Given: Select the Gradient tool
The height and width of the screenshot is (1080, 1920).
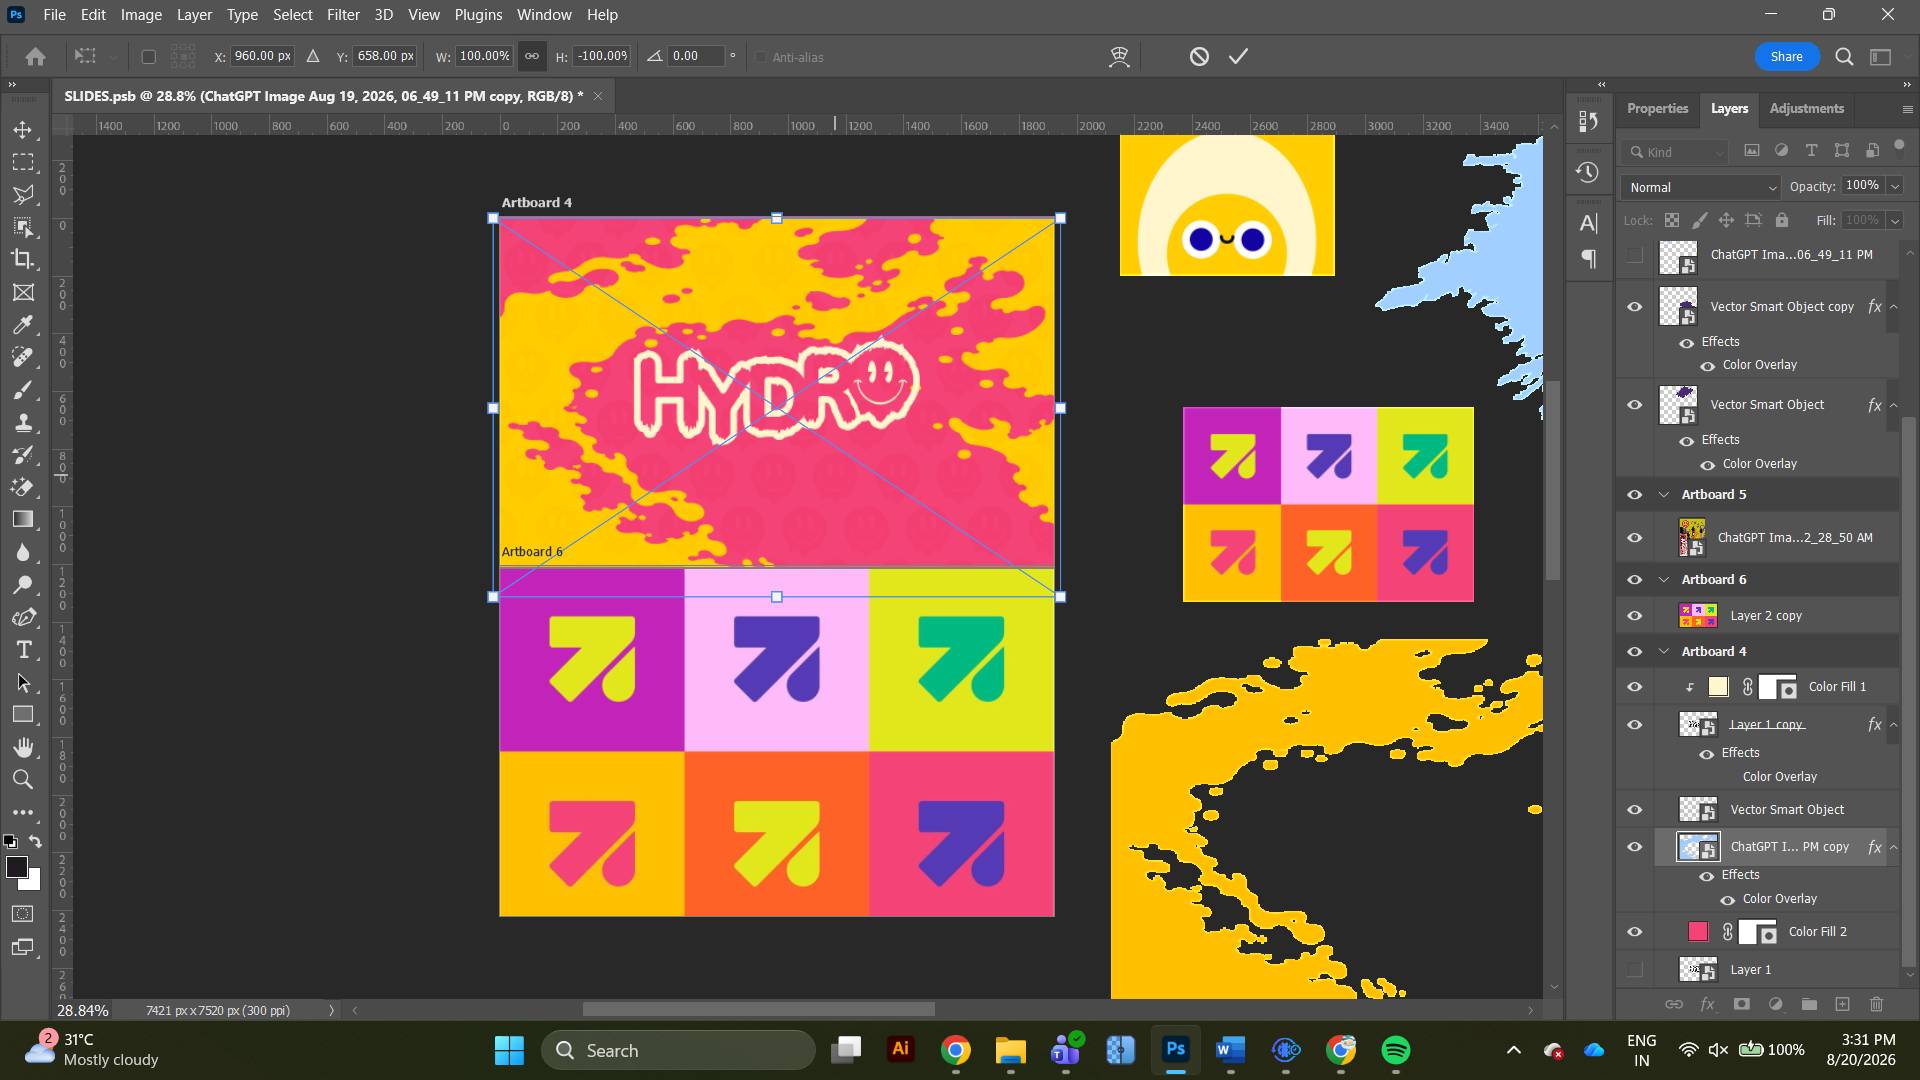Looking at the screenshot, I should pyautogui.click(x=23, y=520).
